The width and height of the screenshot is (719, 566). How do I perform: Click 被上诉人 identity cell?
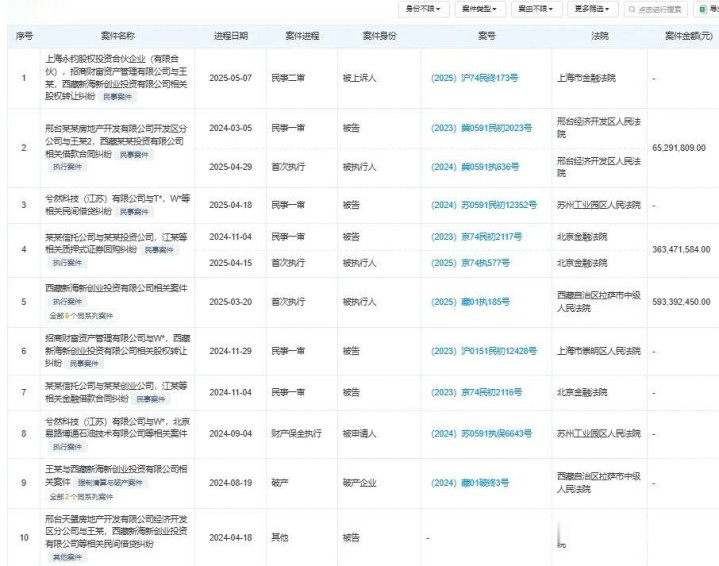[x=360, y=78]
